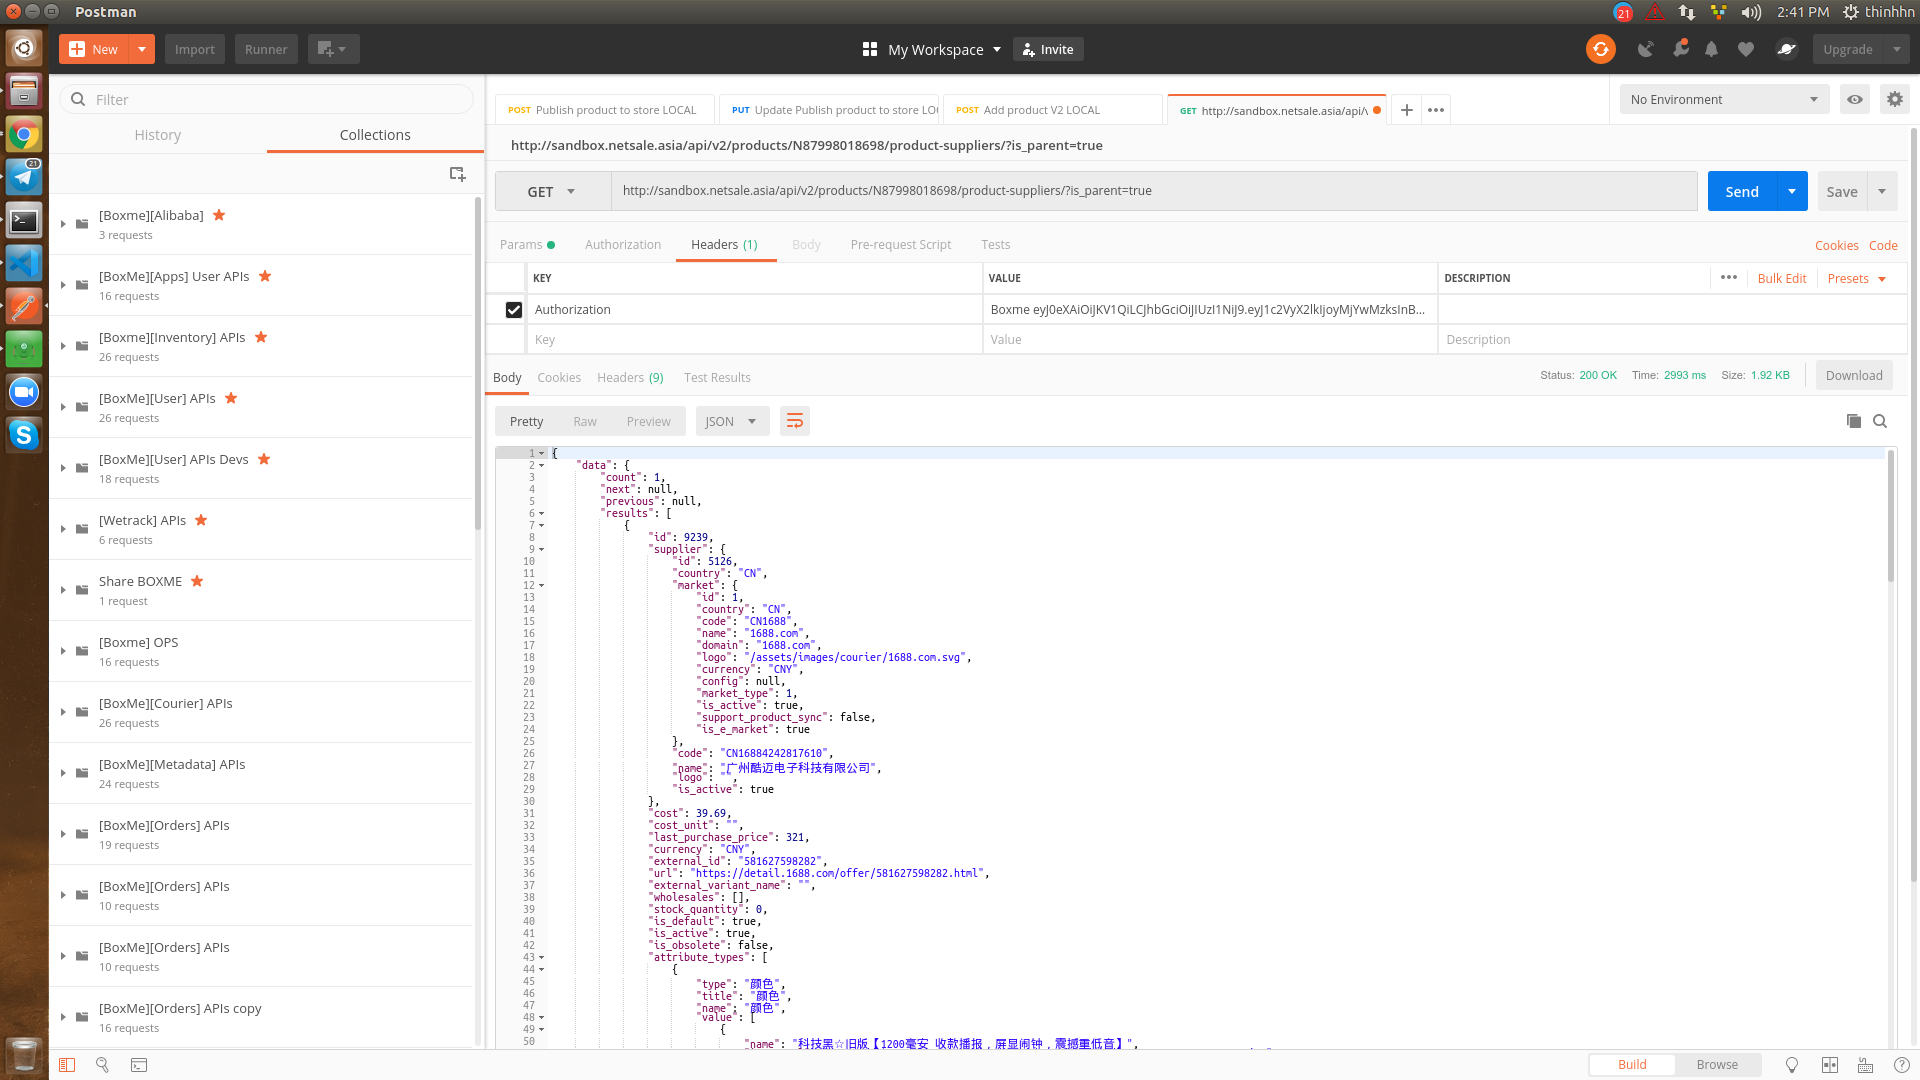Open the Presets dropdown
This screenshot has height=1080, width=1920.
[x=1857, y=279]
